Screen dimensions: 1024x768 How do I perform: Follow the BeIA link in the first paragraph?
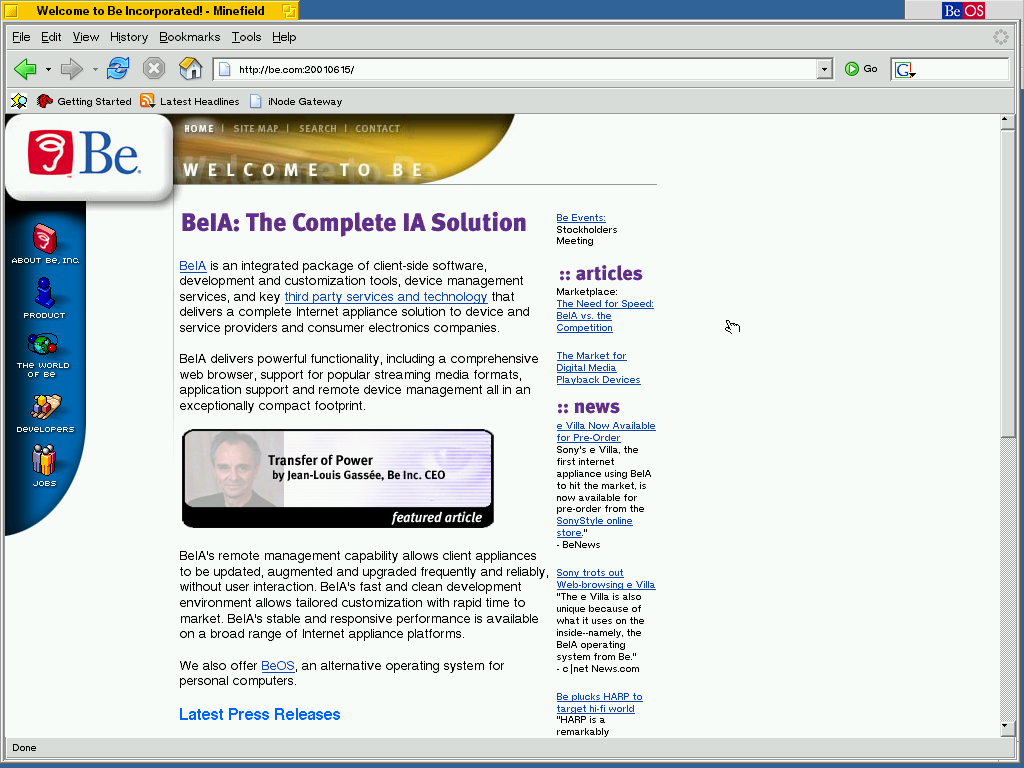(193, 266)
